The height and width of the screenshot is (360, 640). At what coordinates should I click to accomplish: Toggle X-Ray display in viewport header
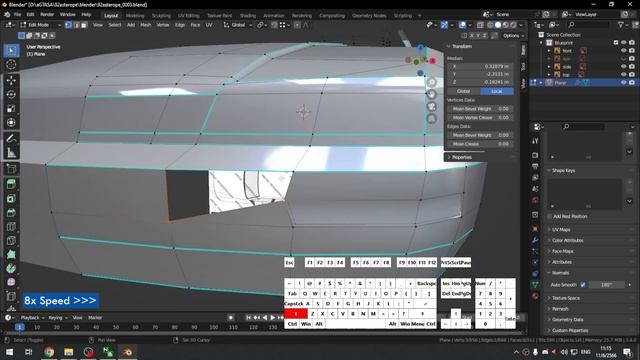coord(480,25)
